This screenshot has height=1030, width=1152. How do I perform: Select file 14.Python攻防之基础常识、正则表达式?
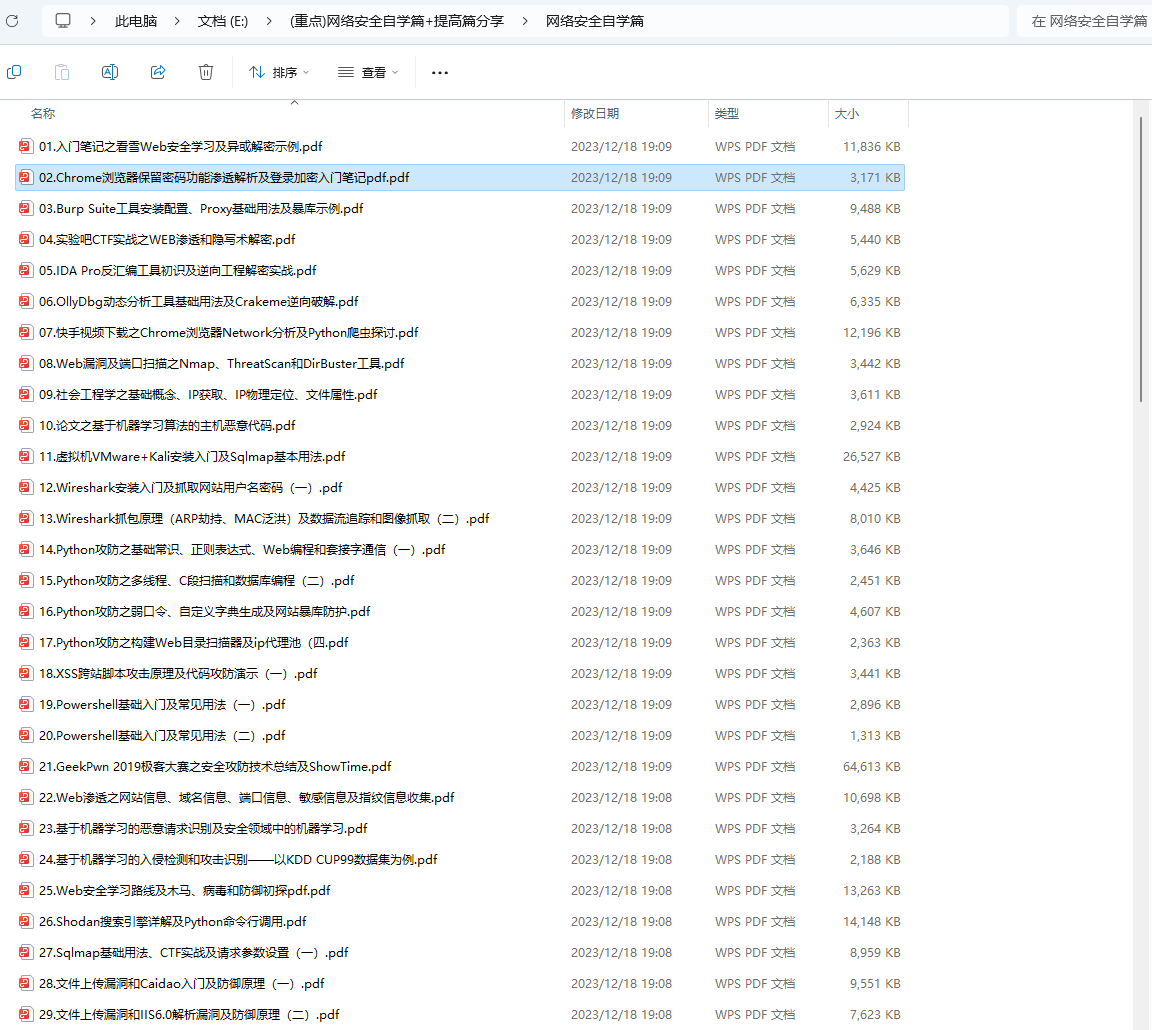460,550
